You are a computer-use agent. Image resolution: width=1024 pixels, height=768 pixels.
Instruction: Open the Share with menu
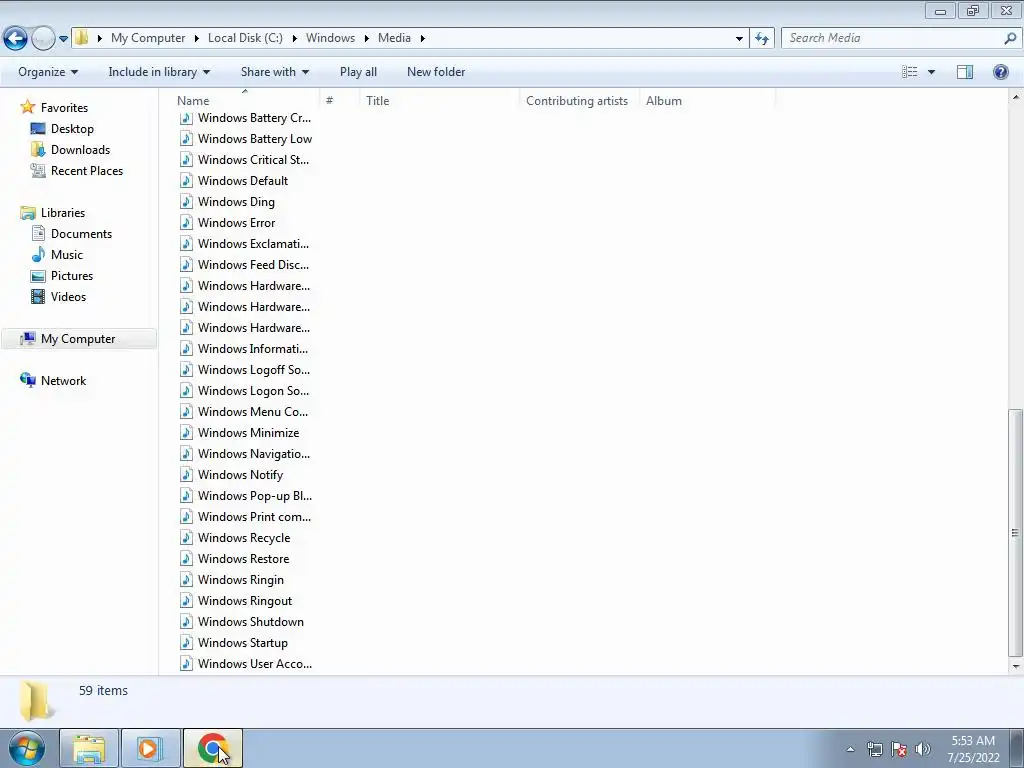pyautogui.click(x=274, y=72)
